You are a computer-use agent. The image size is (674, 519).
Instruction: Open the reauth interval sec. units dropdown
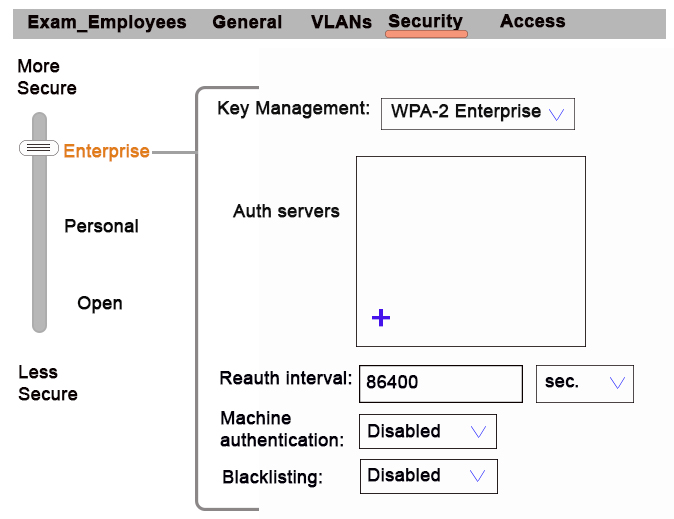(x=585, y=384)
